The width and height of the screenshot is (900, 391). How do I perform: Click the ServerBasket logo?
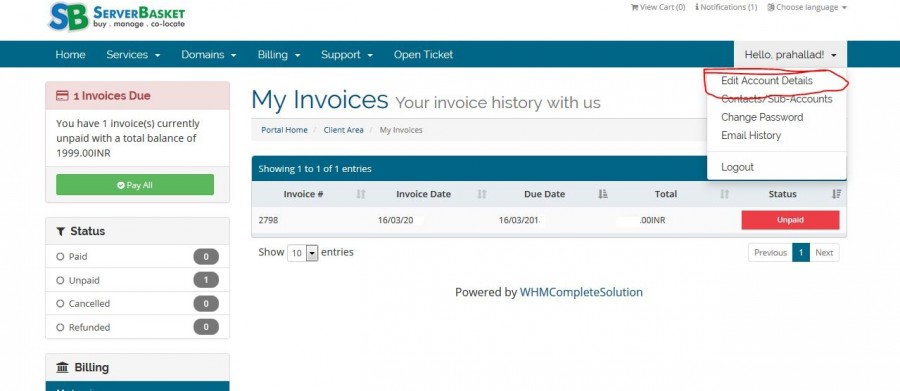pyautogui.click(x=117, y=16)
